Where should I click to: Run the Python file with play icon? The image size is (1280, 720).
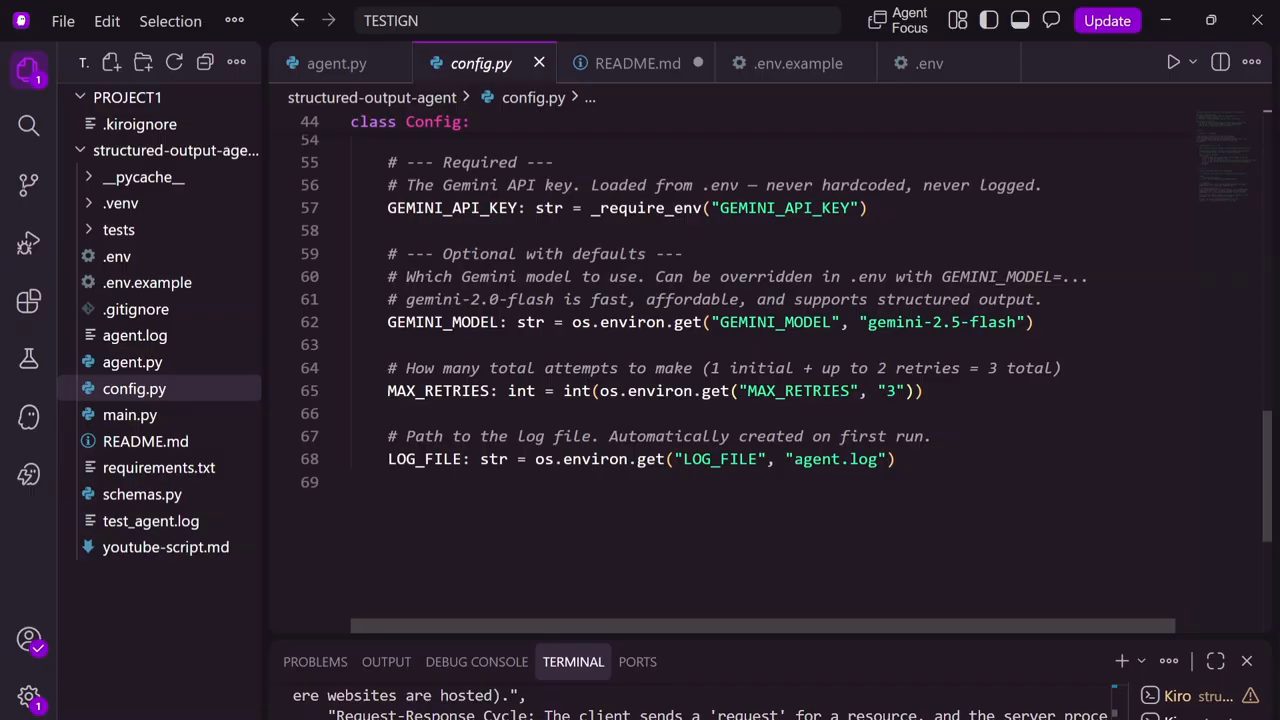pos(1174,62)
